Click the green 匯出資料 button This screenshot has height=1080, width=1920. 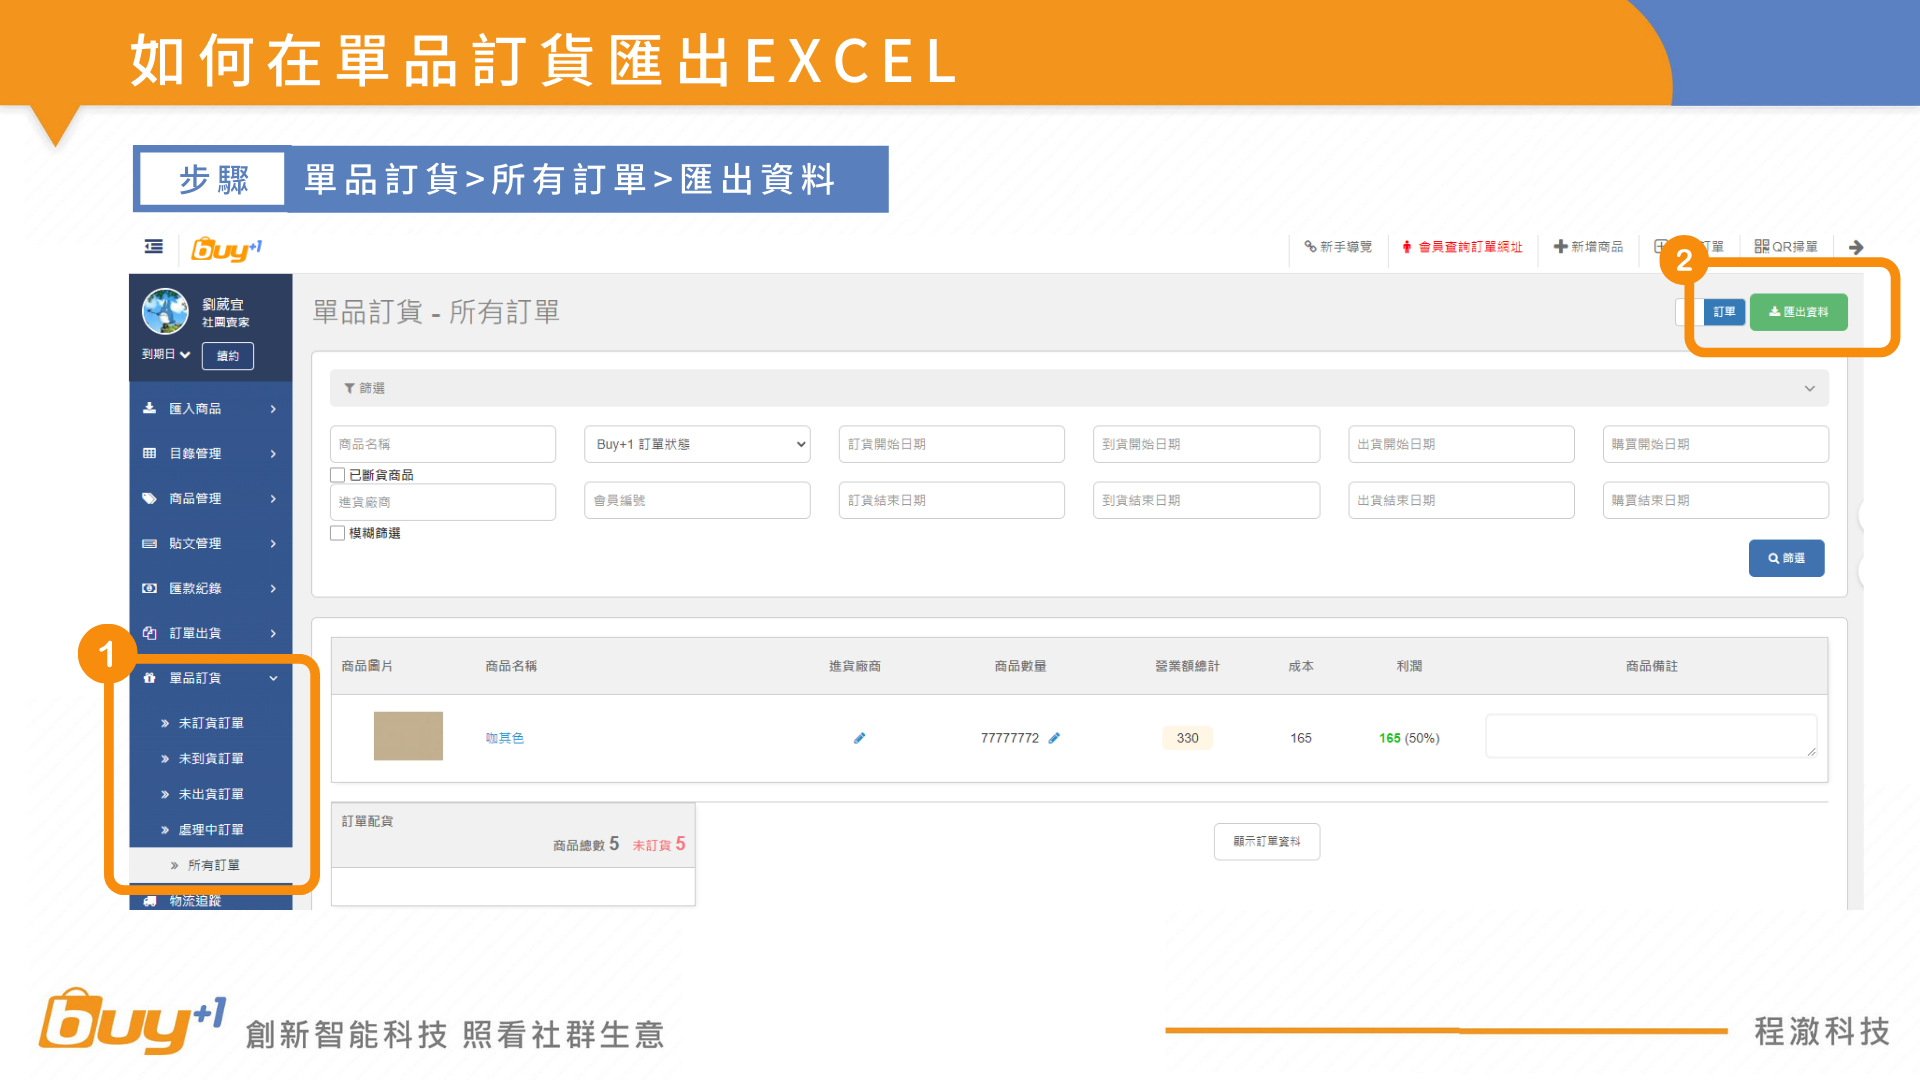point(1798,312)
